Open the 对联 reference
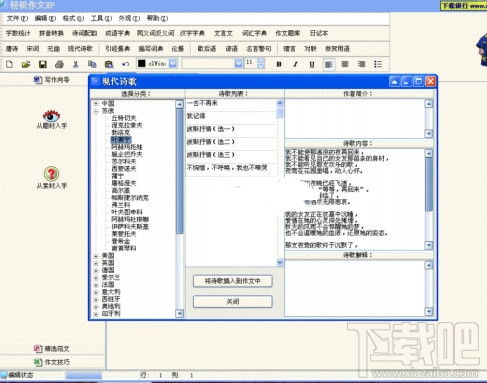The height and width of the screenshot is (383, 487). 310,49
